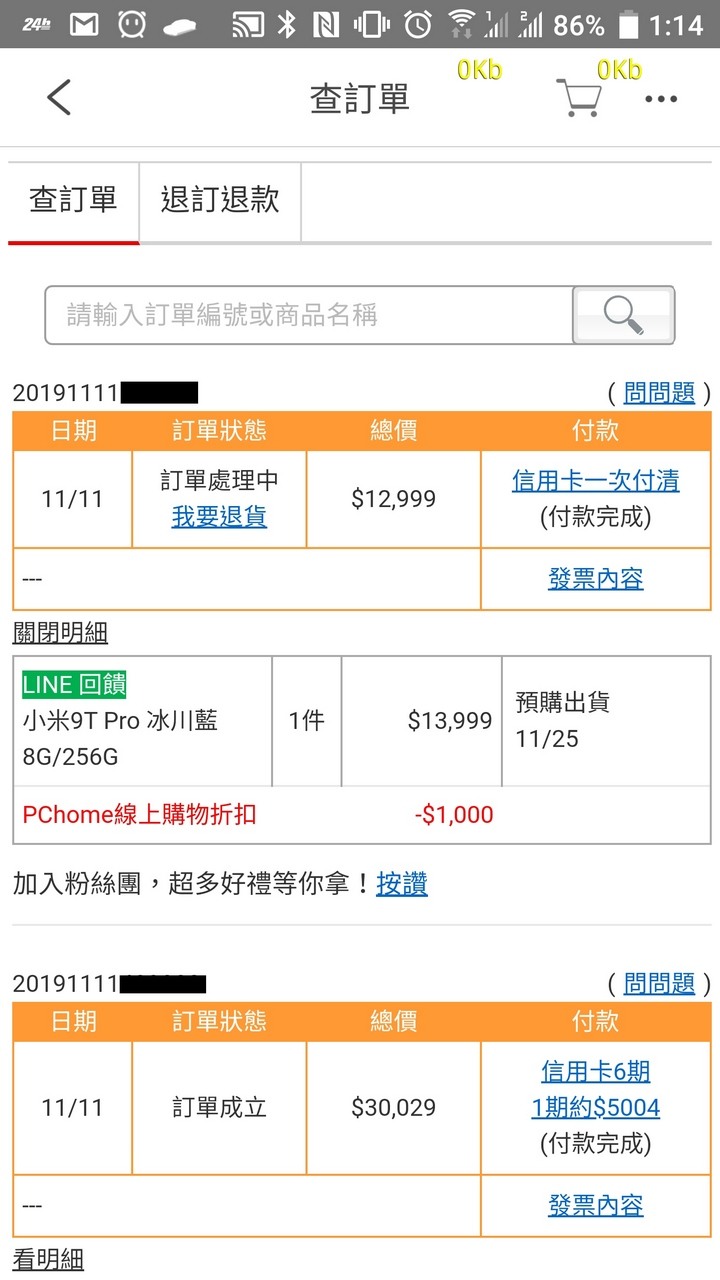Tap the Bluetooth icon in status bar
Screen dimensions: 720x1280
[287, 24]
